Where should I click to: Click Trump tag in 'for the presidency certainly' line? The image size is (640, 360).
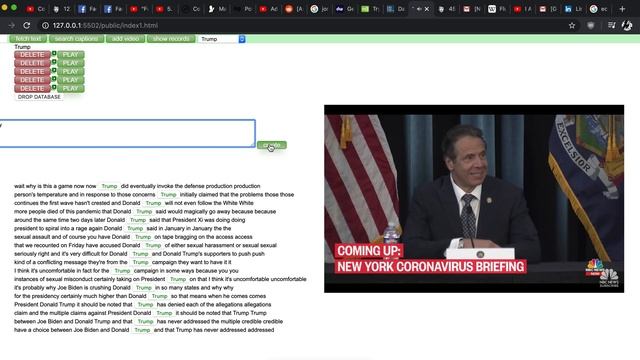pyautogui.click(x=159, y=296)
